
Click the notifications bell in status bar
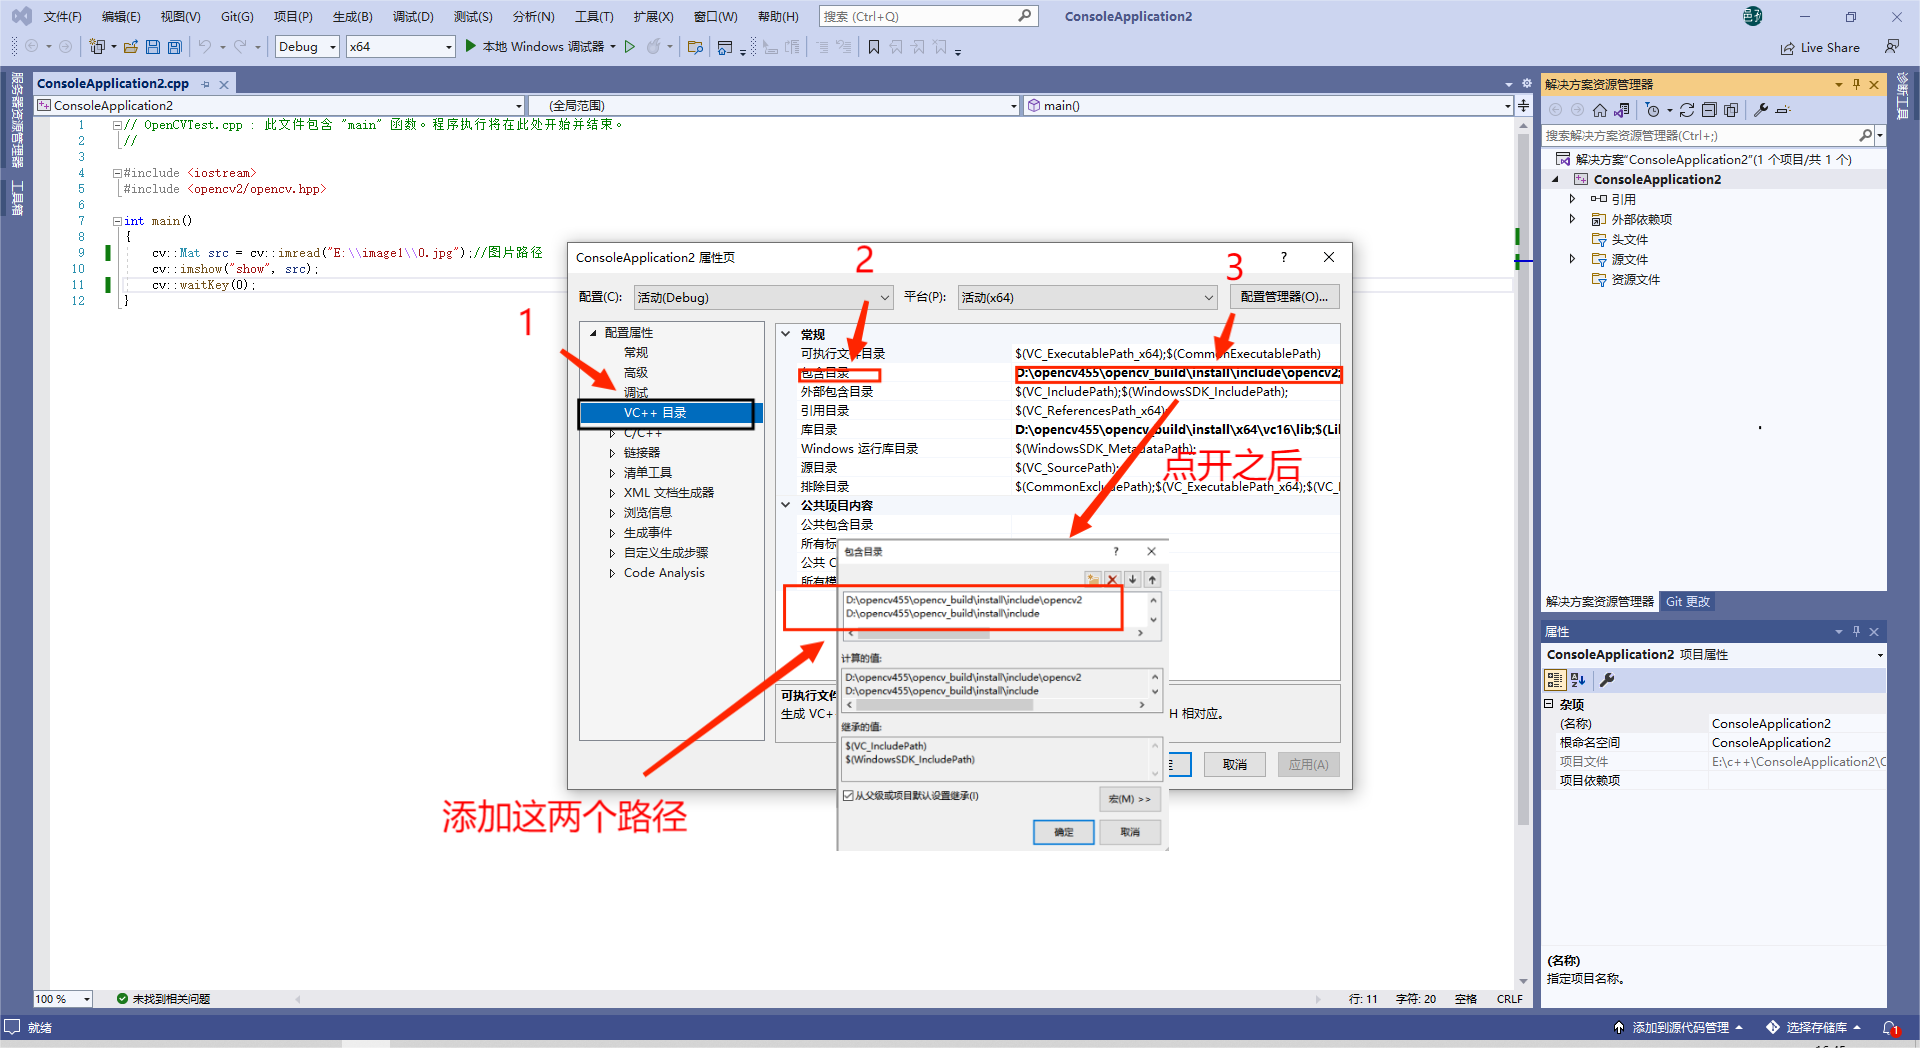(x=1890, y=1028)
